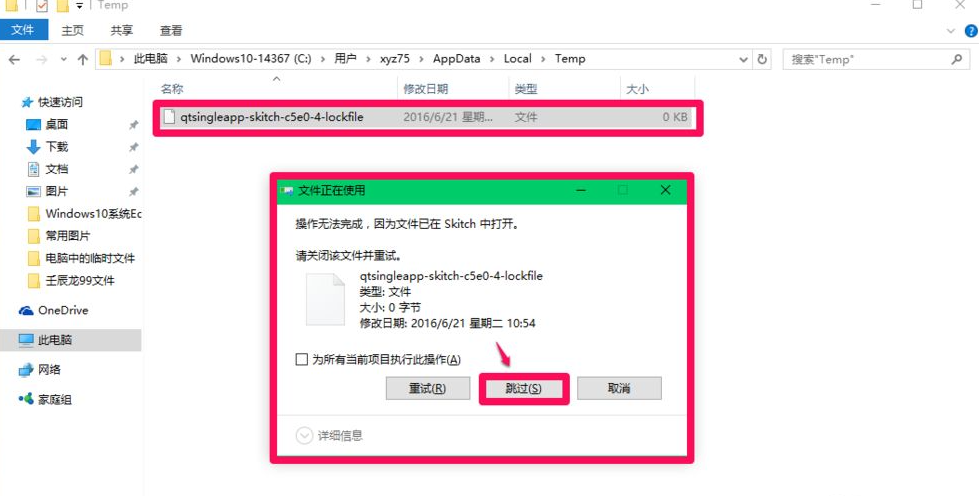This screenshot has height=496, width=979.
Task: Click the 跳过(S) button
Action: [x=524, y=389]
